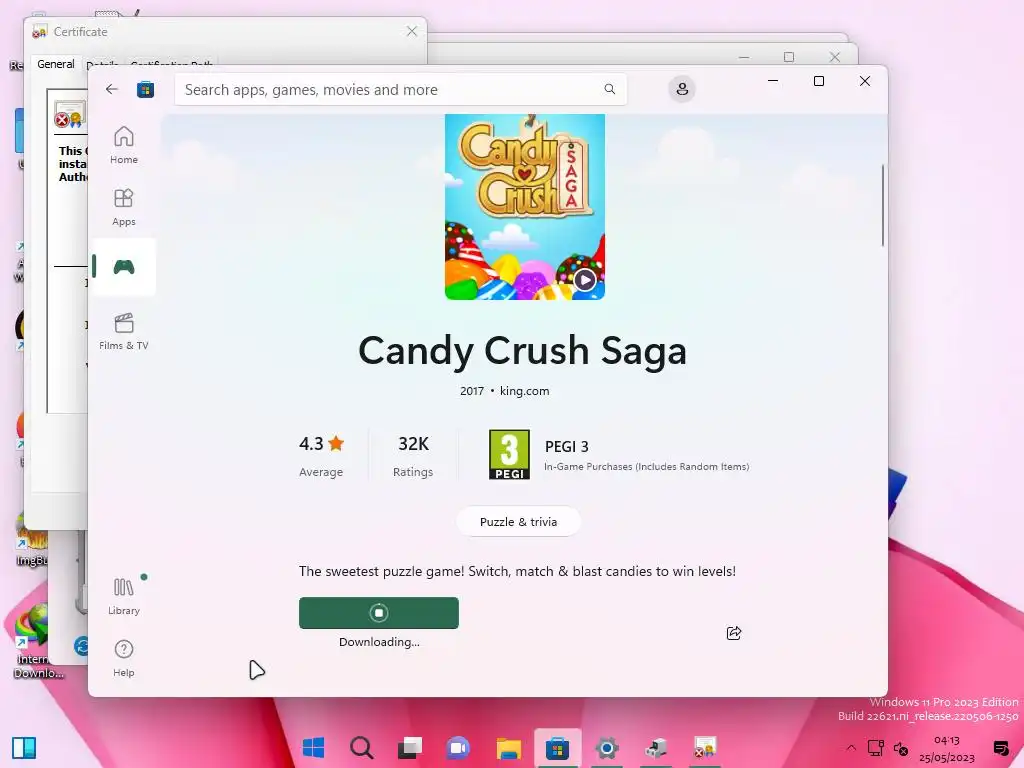Viewport: 1024px width, 768px height.
Task: Open the network status tray icon
Action: click(876, 748)
